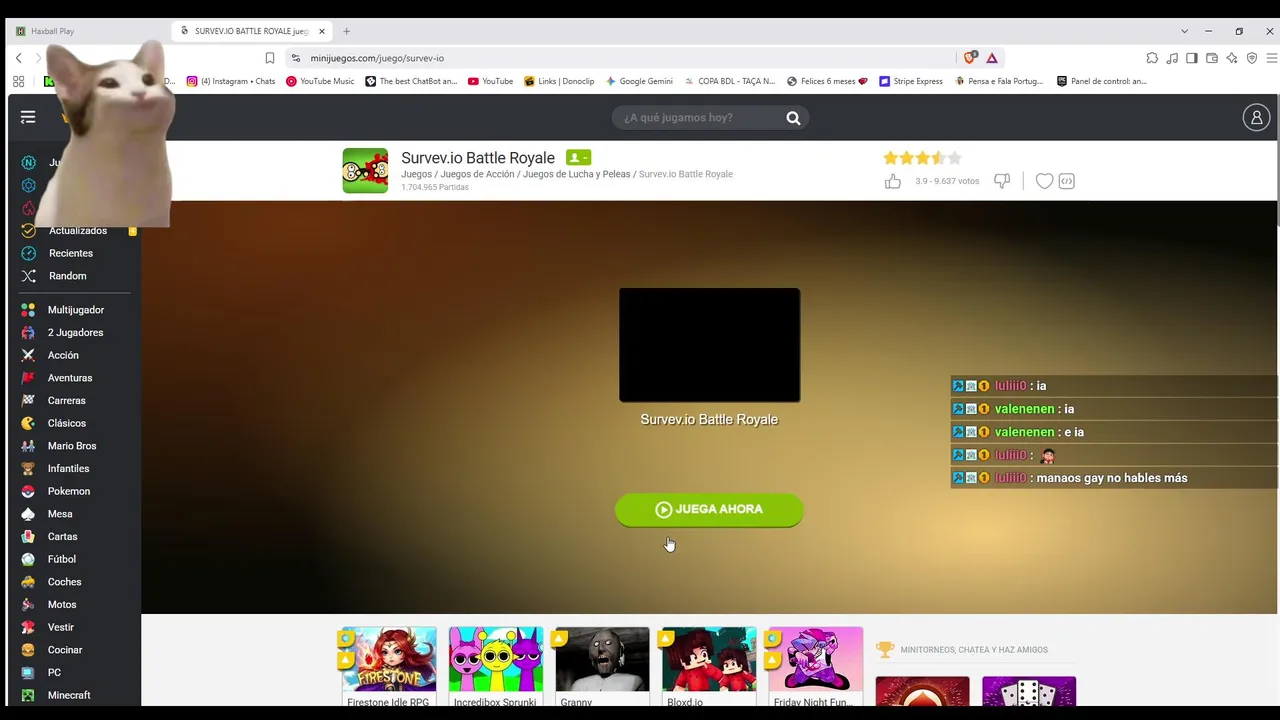Image resolution: width=1280 pixels, height=720 pixels.
Task: Open the 2 Jugadores category
Action: click(75, 333)
